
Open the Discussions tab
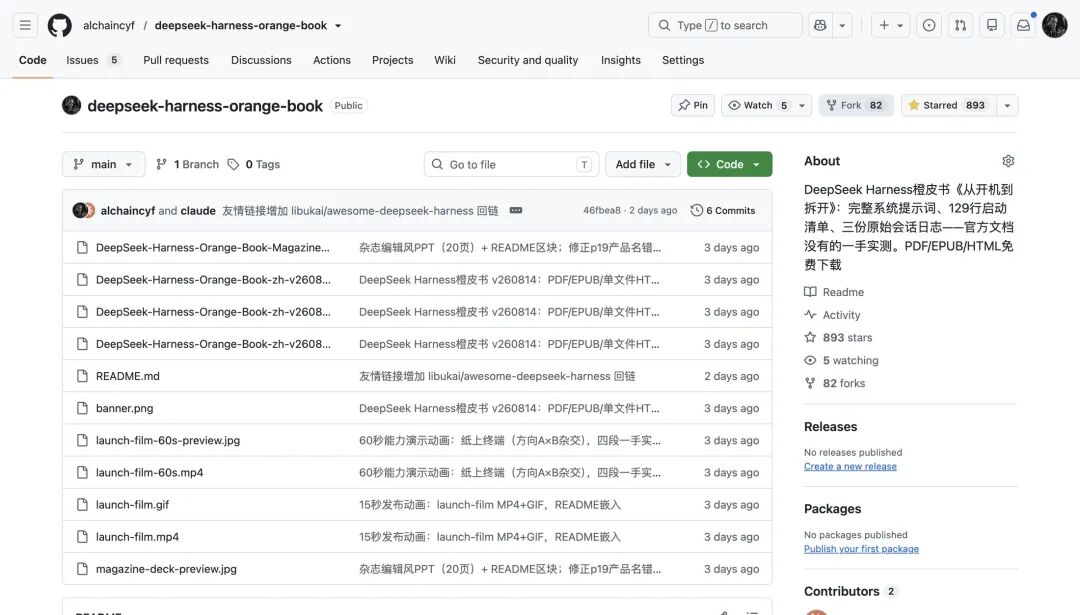[261, 60]
